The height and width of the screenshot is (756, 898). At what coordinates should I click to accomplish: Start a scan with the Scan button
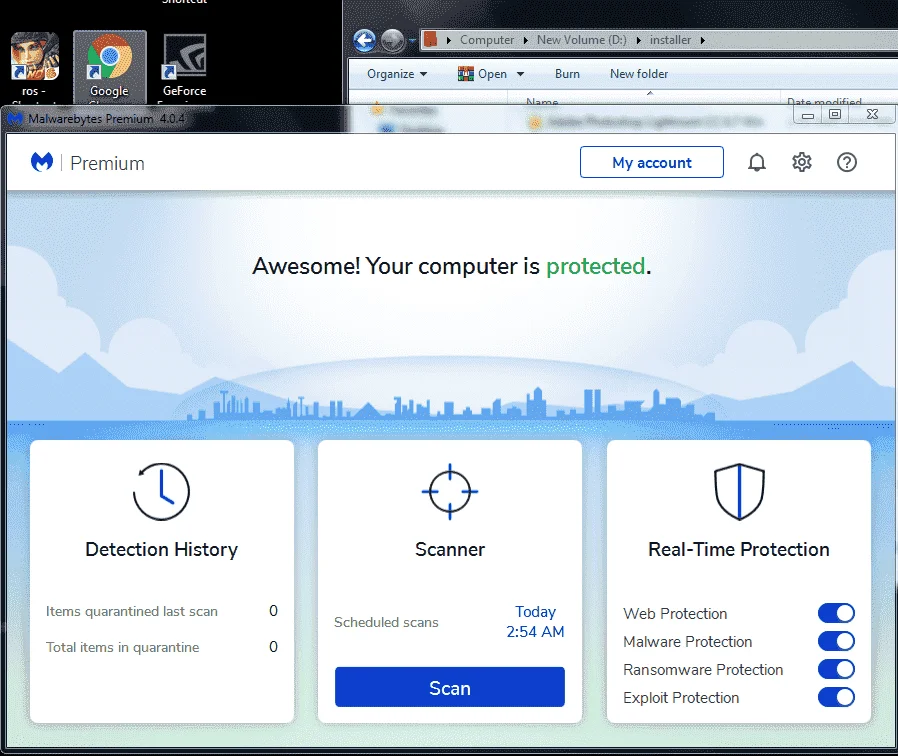[x=450, y=687]
